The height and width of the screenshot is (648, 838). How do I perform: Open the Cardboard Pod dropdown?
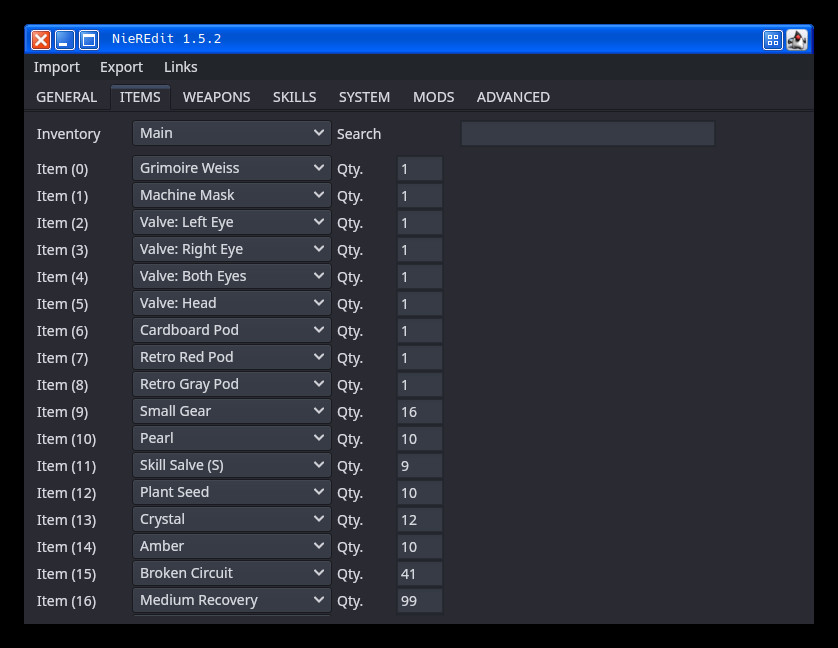(x=231, y=330)
